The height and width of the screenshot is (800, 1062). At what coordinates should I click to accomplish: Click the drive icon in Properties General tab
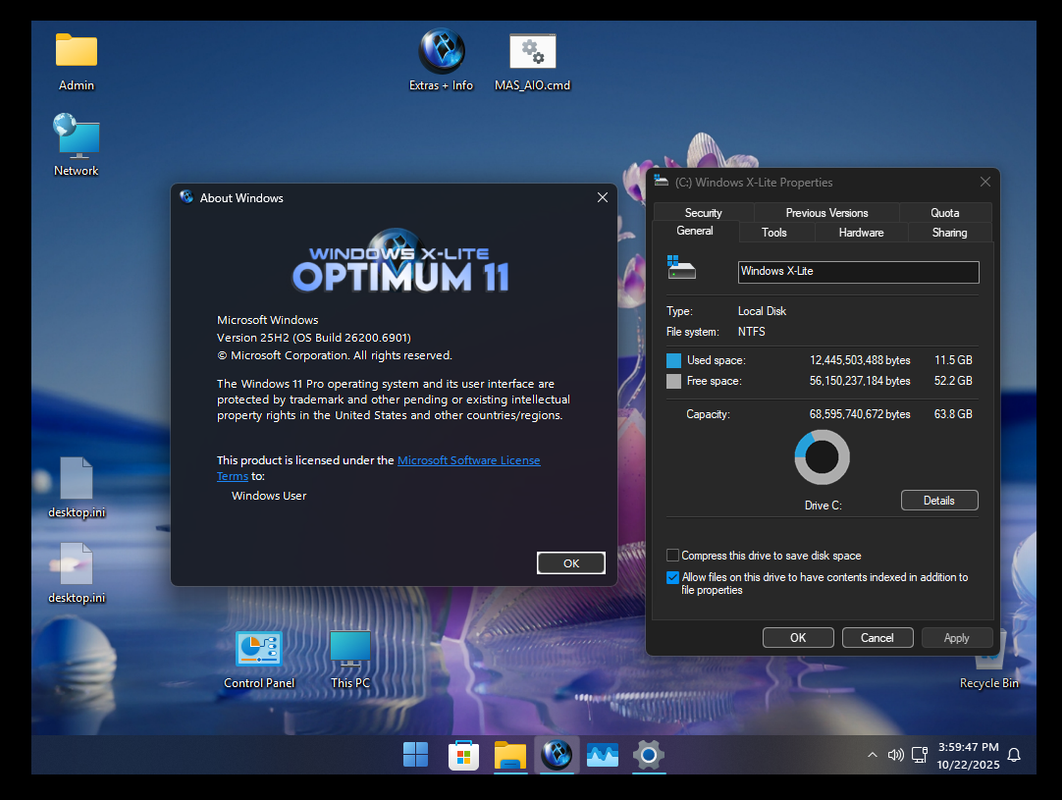681,268
